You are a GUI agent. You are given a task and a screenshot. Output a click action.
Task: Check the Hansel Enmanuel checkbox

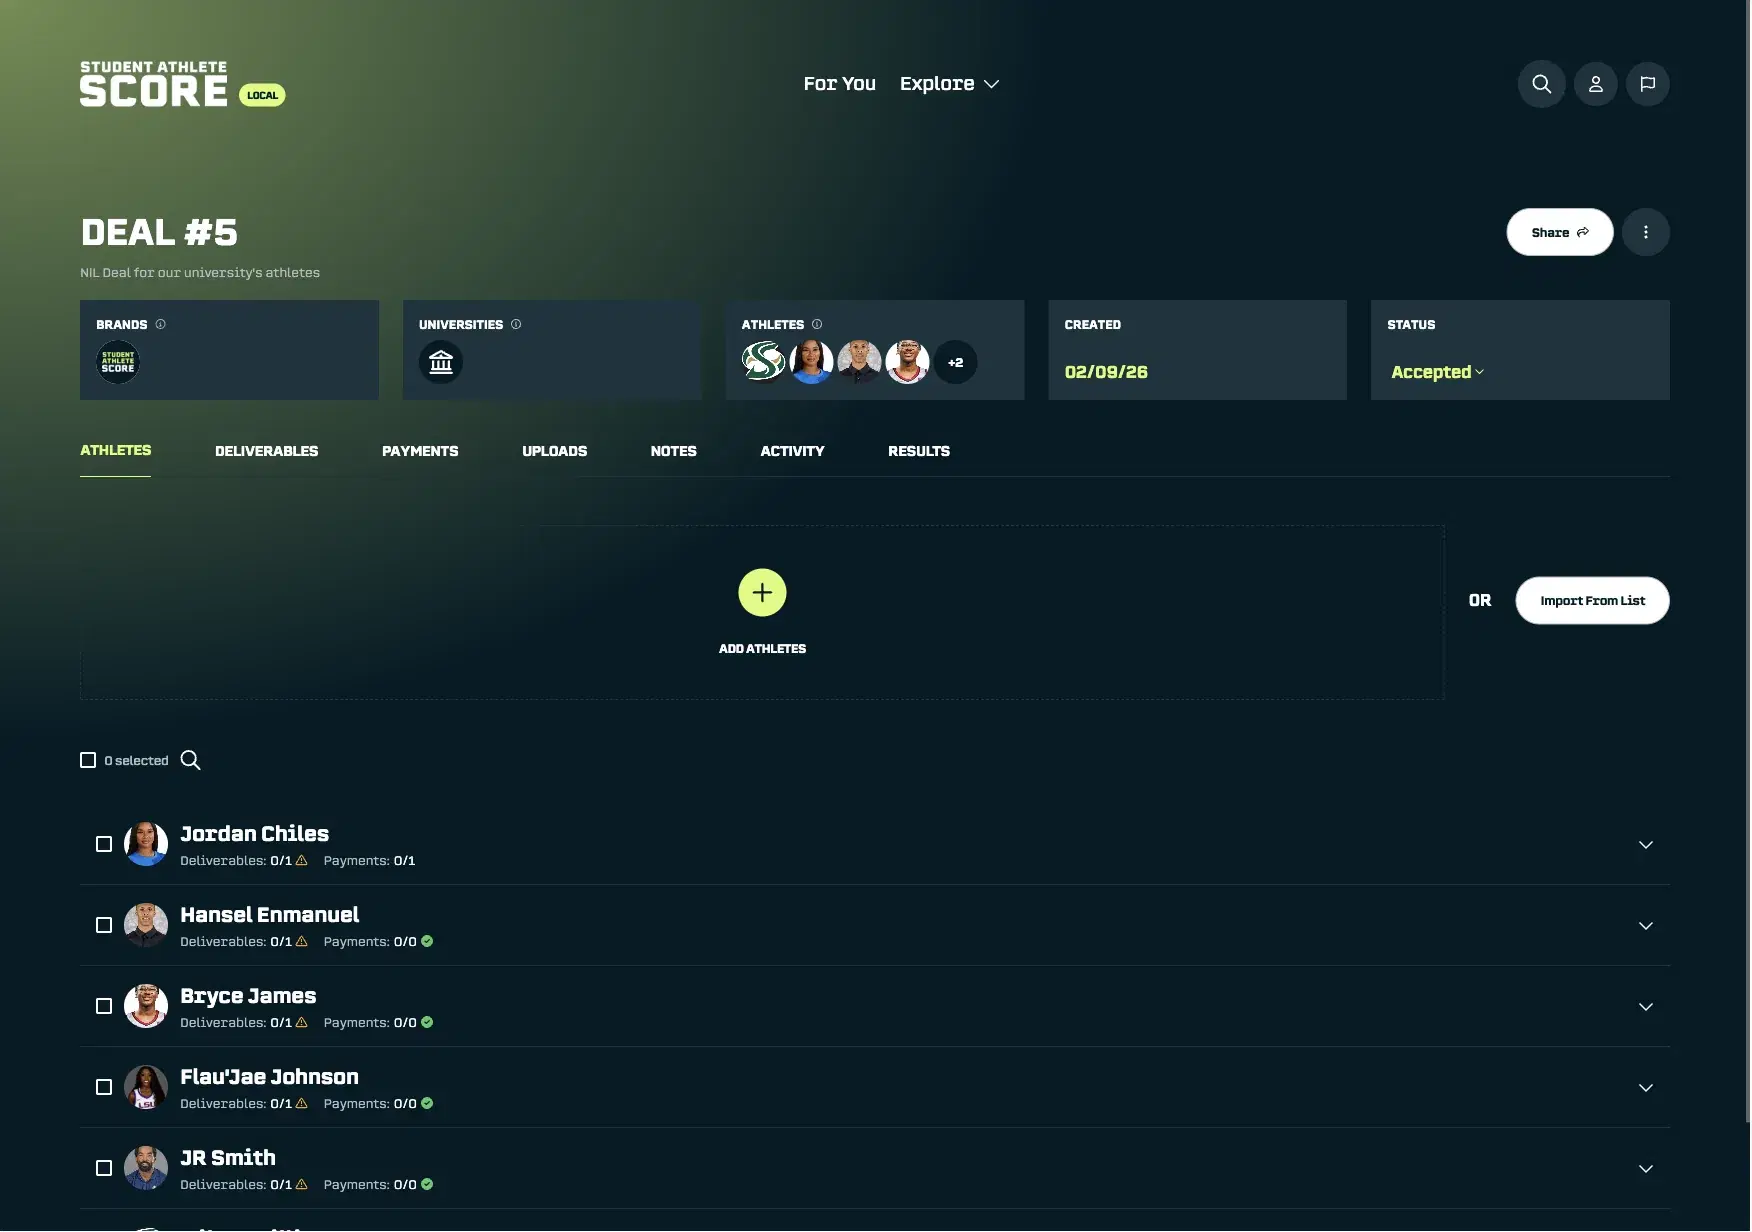104,925
